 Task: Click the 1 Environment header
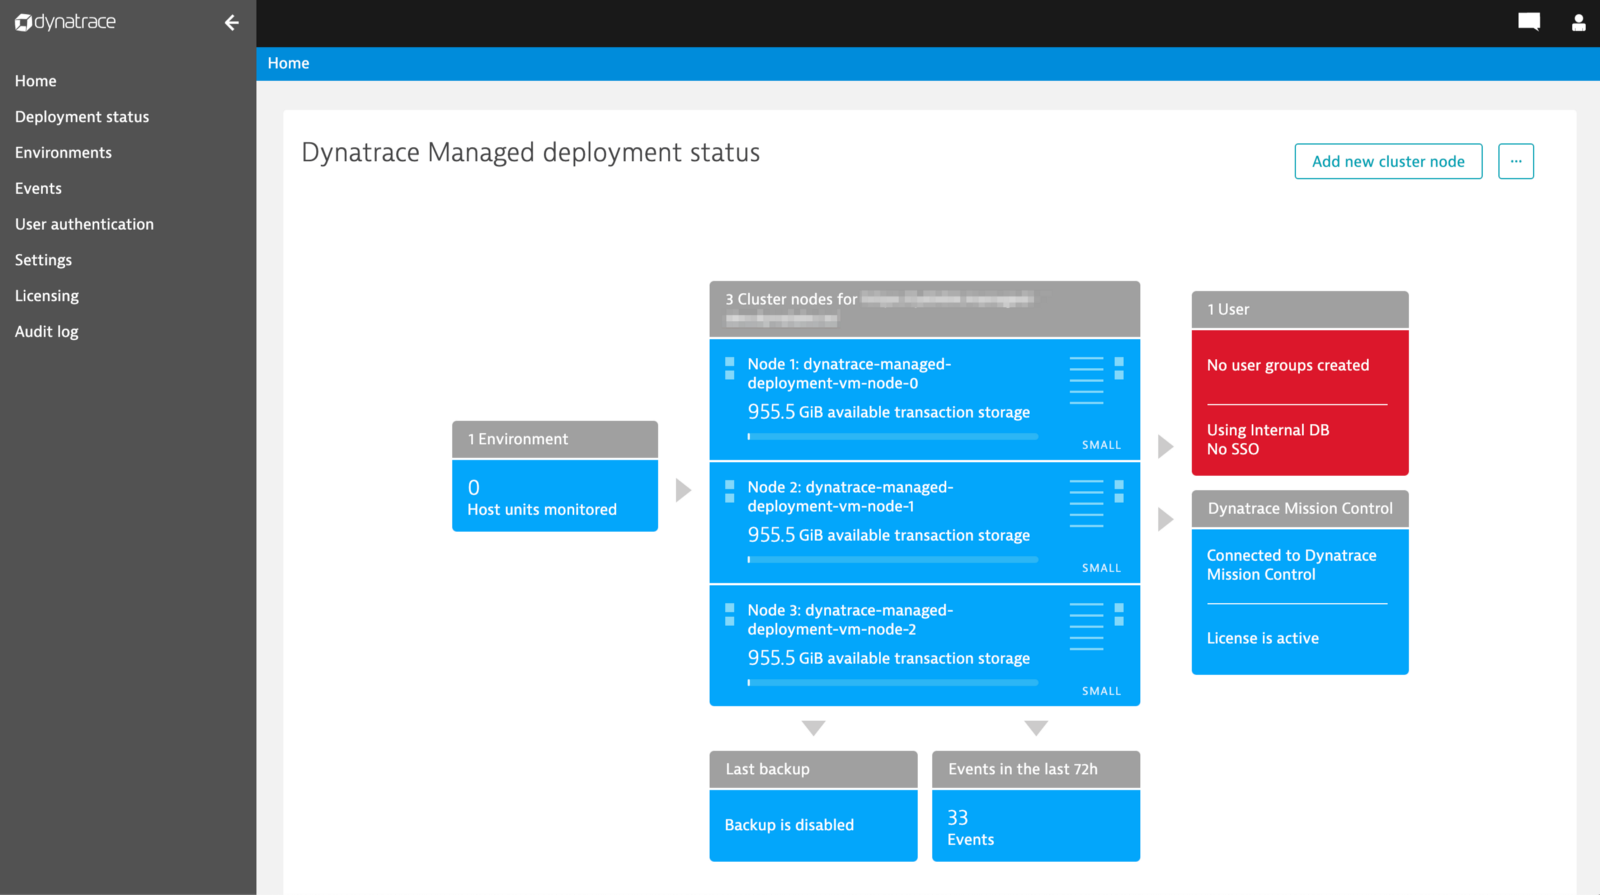click(x=555, y=439)
